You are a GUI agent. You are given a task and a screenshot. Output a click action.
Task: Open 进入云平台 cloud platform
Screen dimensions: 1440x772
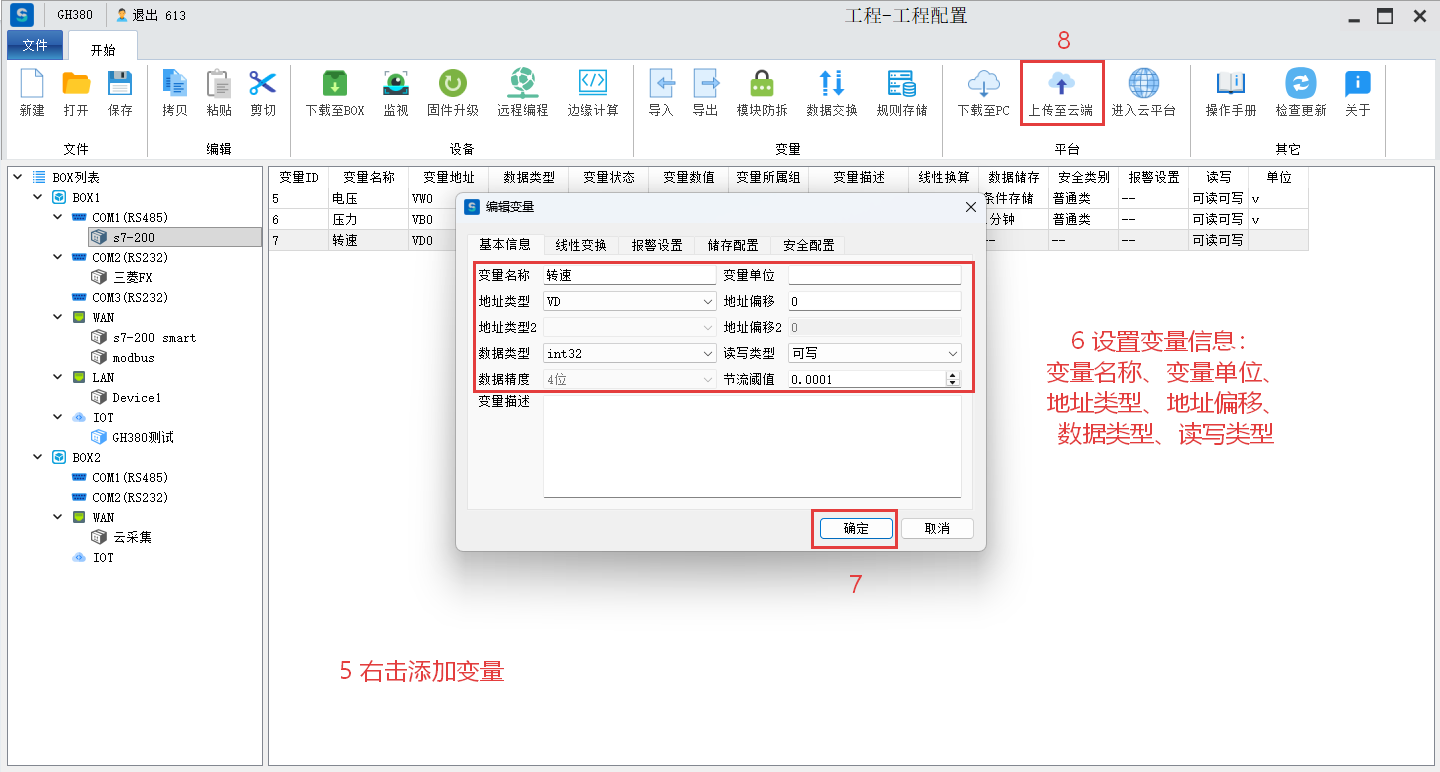pos(1144,83)
